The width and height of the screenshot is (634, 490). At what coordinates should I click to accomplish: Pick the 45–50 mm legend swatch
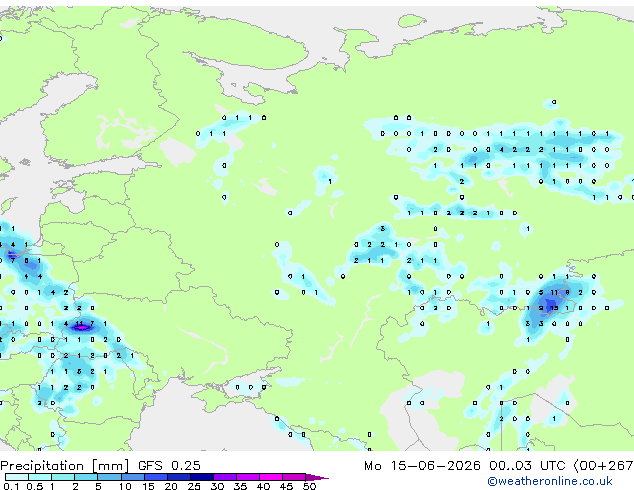point(294,477)
